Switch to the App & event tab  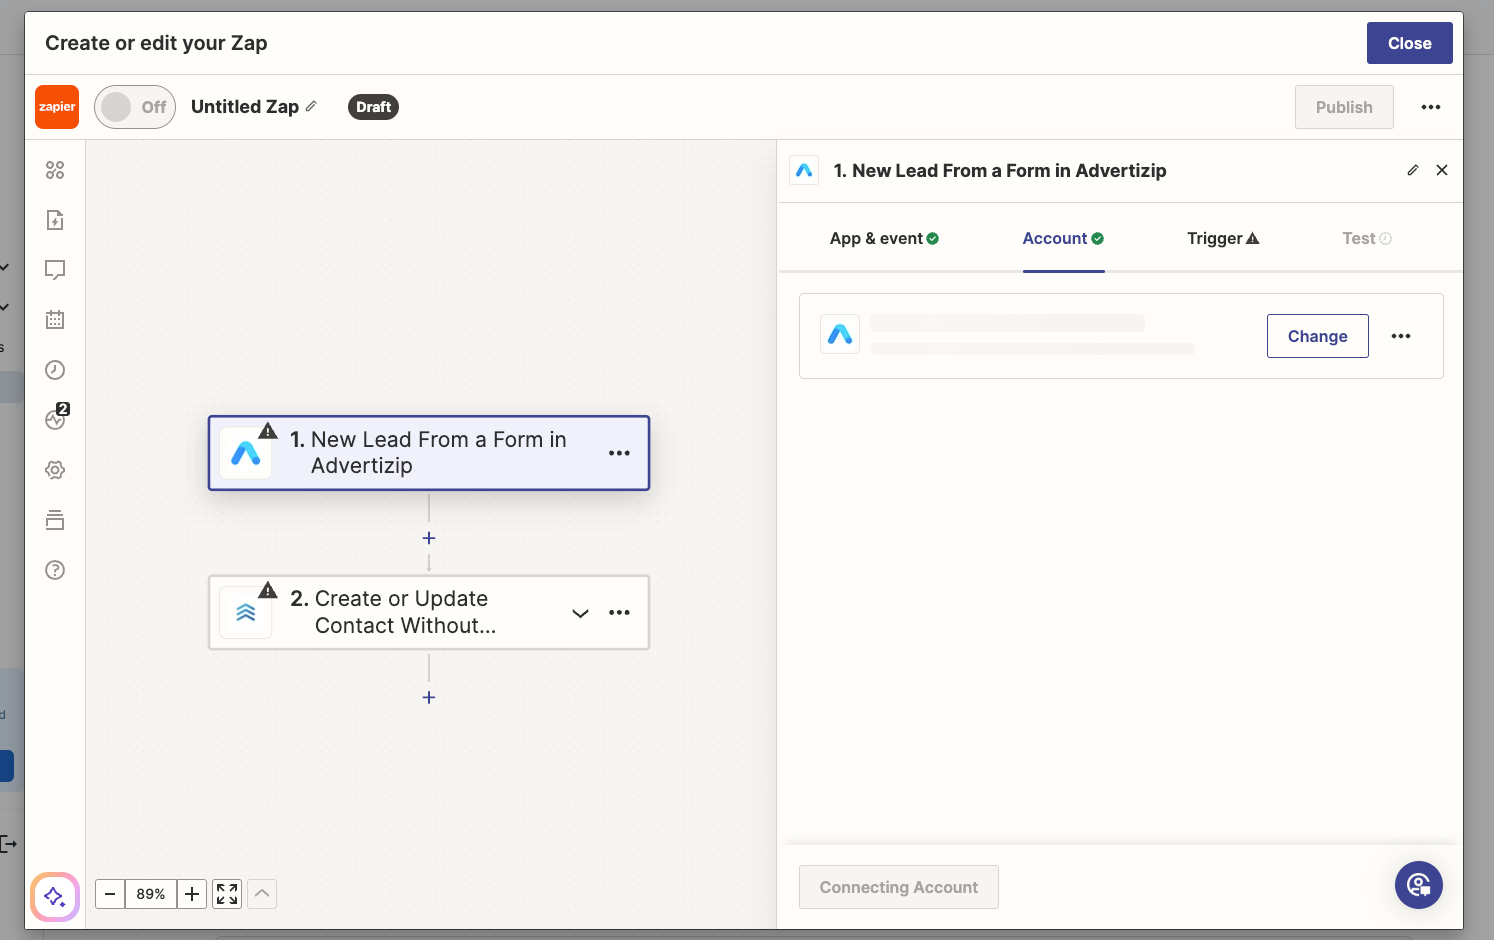883,238
